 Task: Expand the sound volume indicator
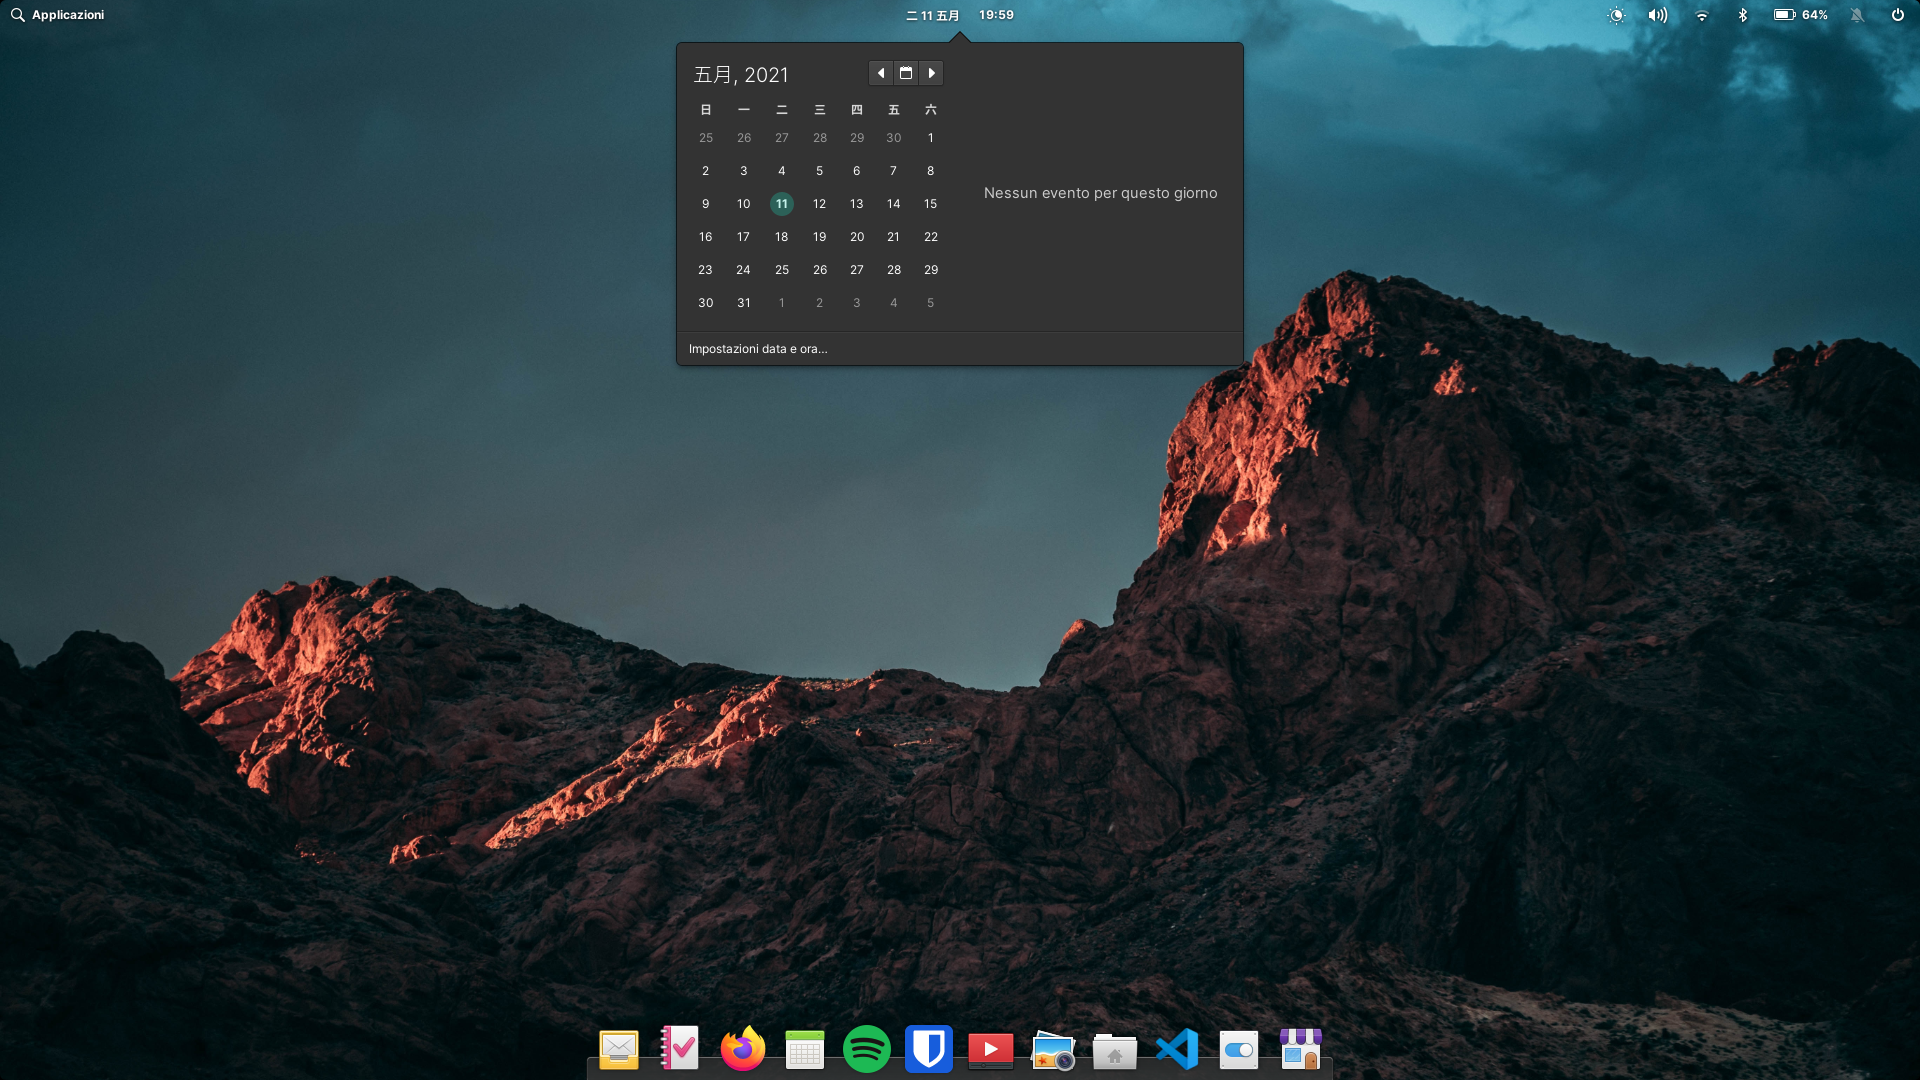(x=1658, y=15)
